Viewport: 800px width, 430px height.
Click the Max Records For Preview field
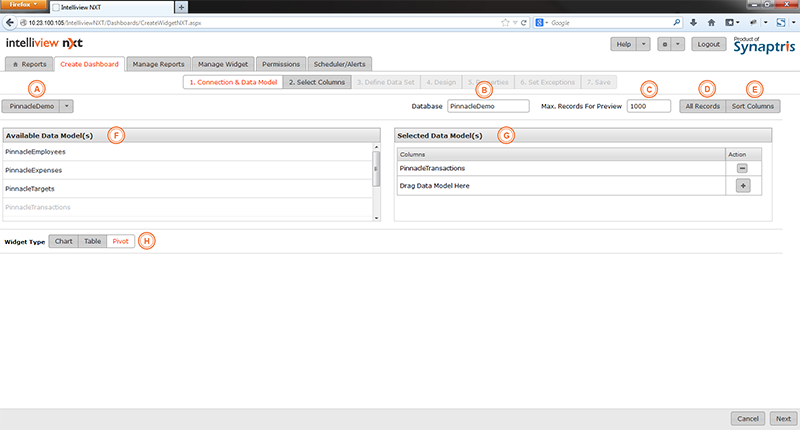point(650,105)
